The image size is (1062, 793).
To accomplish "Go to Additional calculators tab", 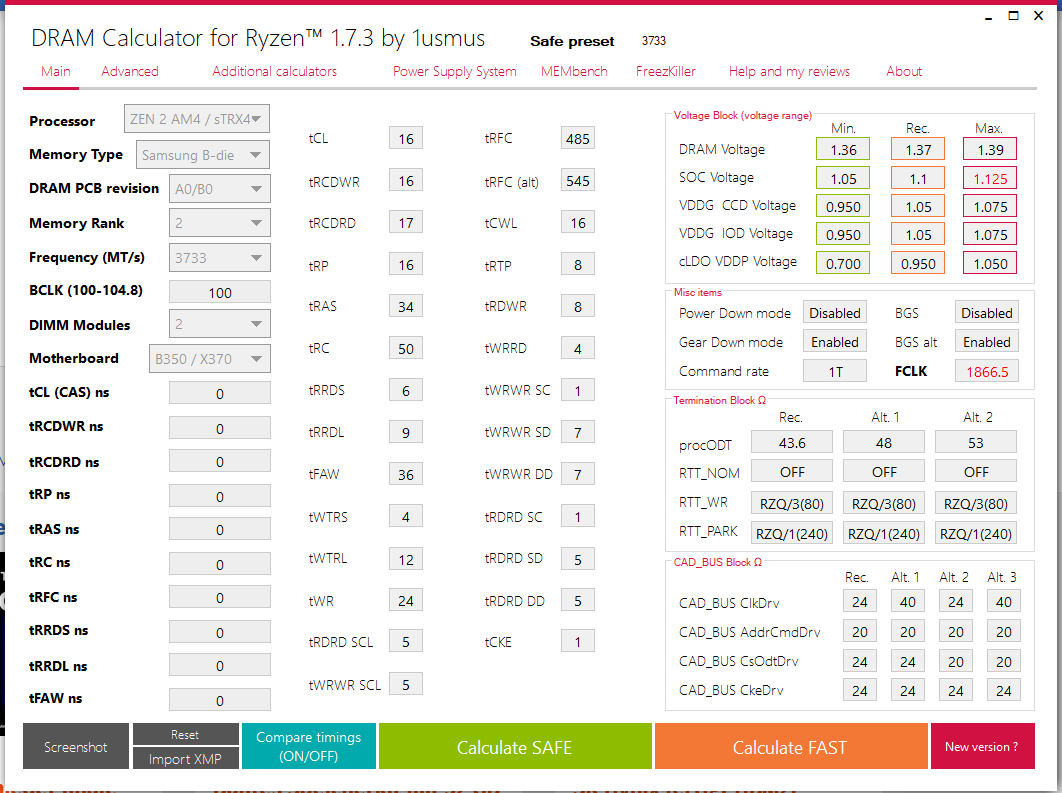I will (x=274, y=71).
